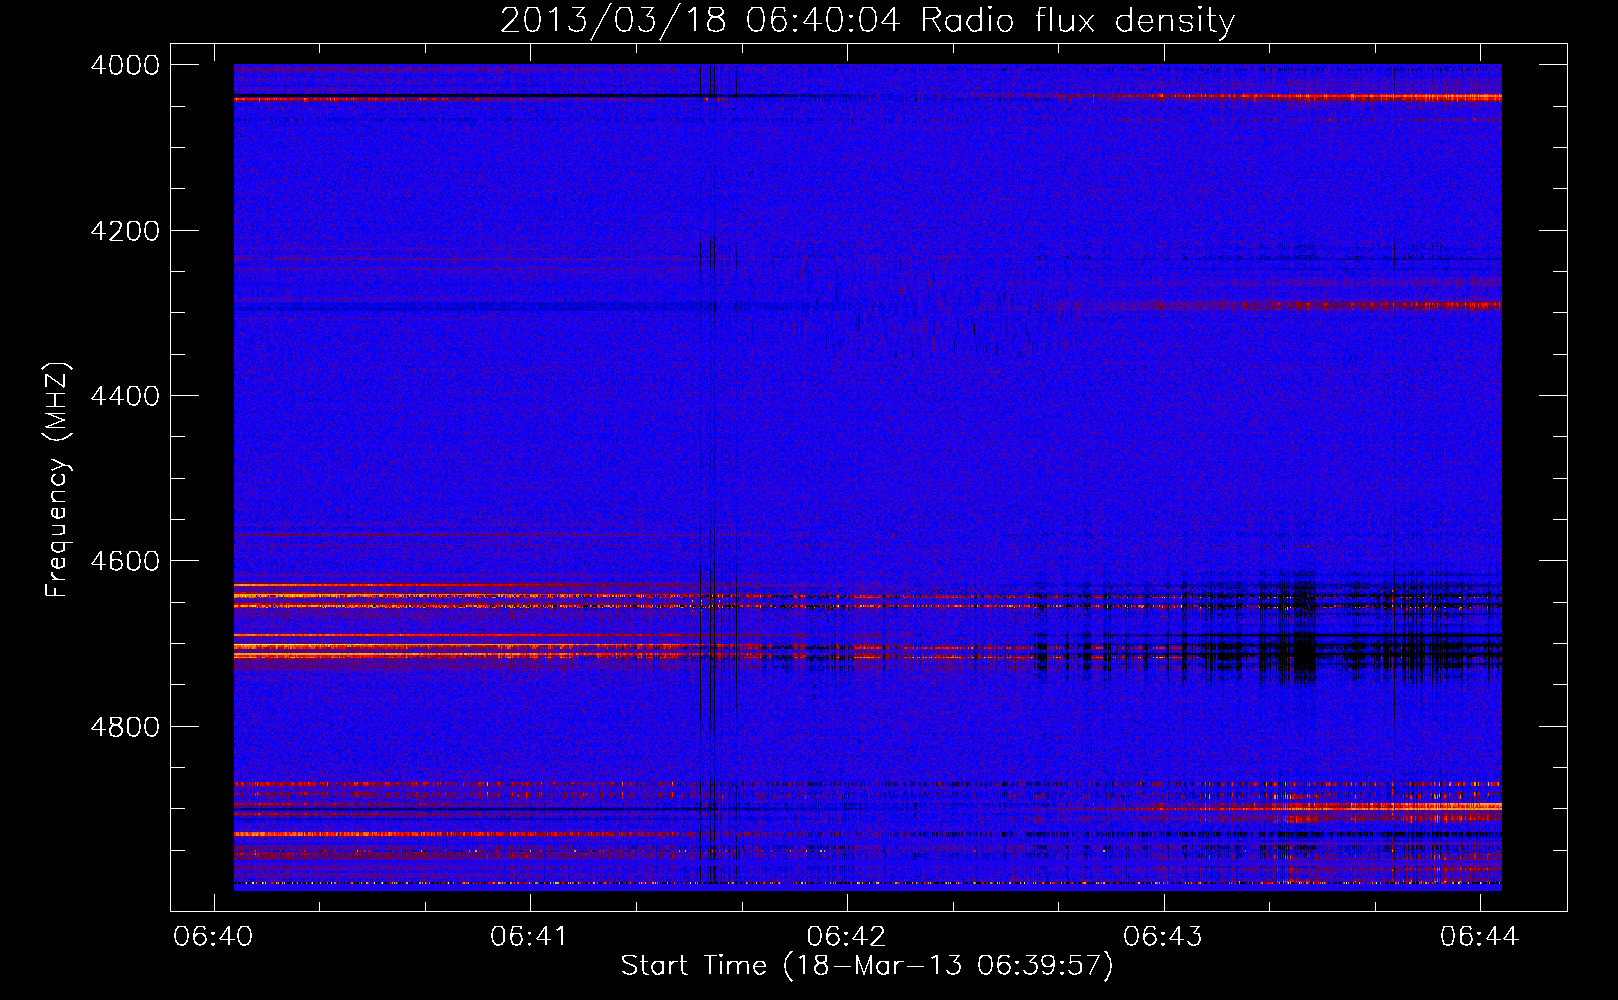The height and width of the screenshot is (1000, 1618).
Task: Select the 4200 frequency axis label
Action: pyautogui.click(x=125, y=231)
